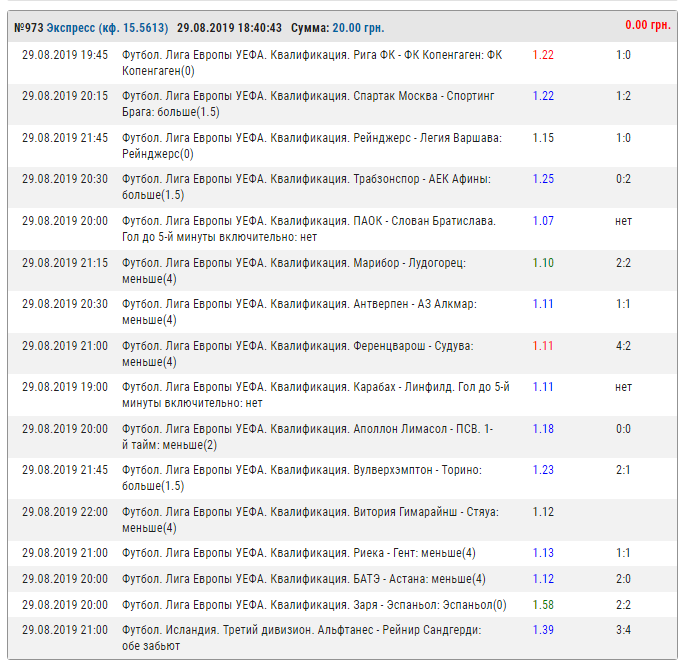
Task: Click score 1:1 in the Риека row
Action: point(623,553)
